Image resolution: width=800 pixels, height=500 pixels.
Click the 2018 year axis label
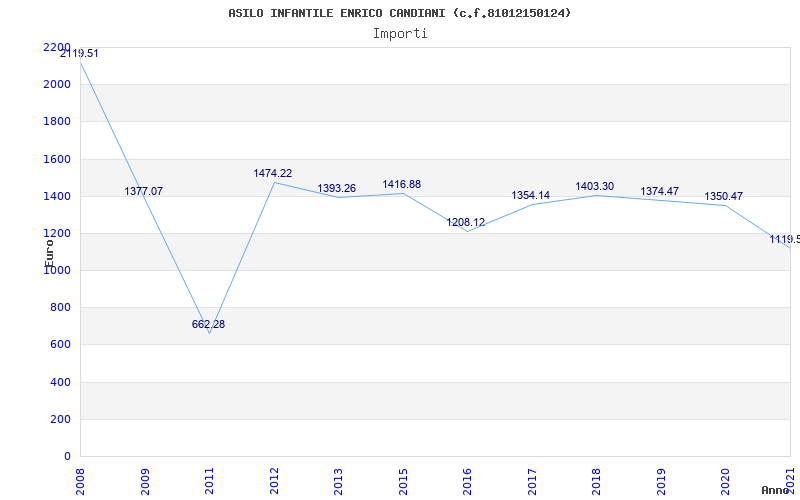[596, 482]
